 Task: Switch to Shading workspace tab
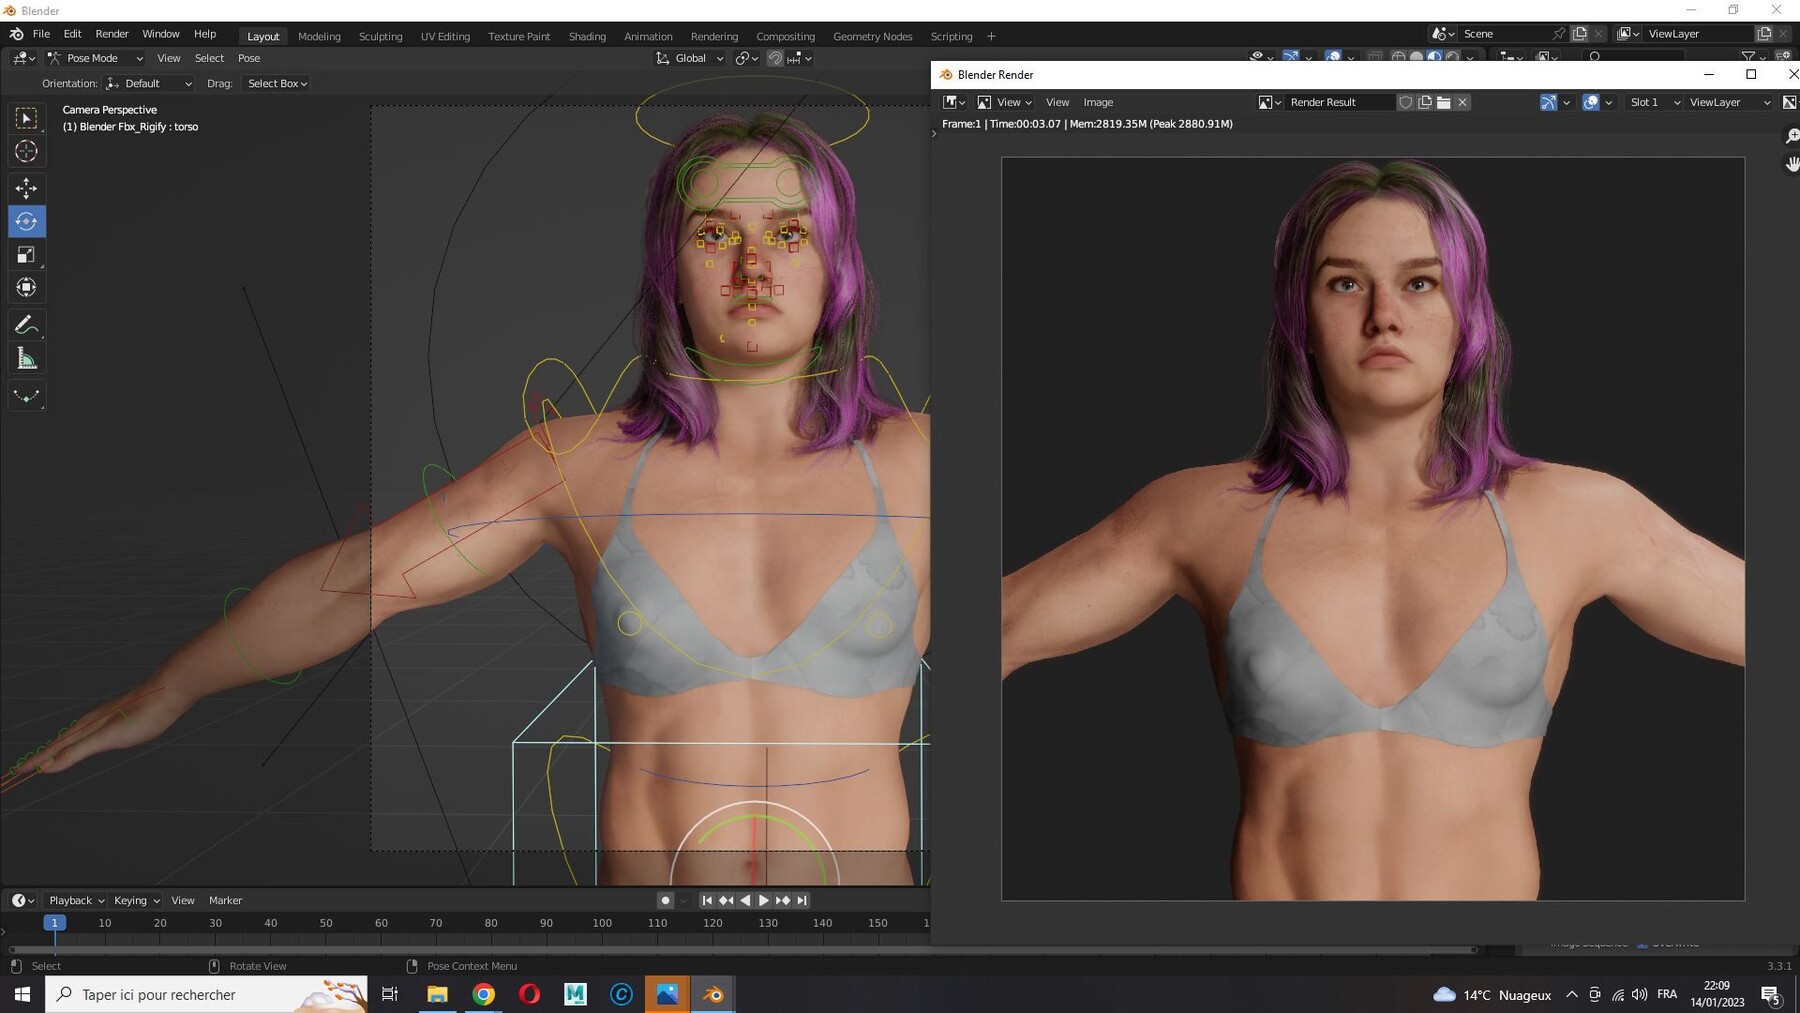click(587, 36)
